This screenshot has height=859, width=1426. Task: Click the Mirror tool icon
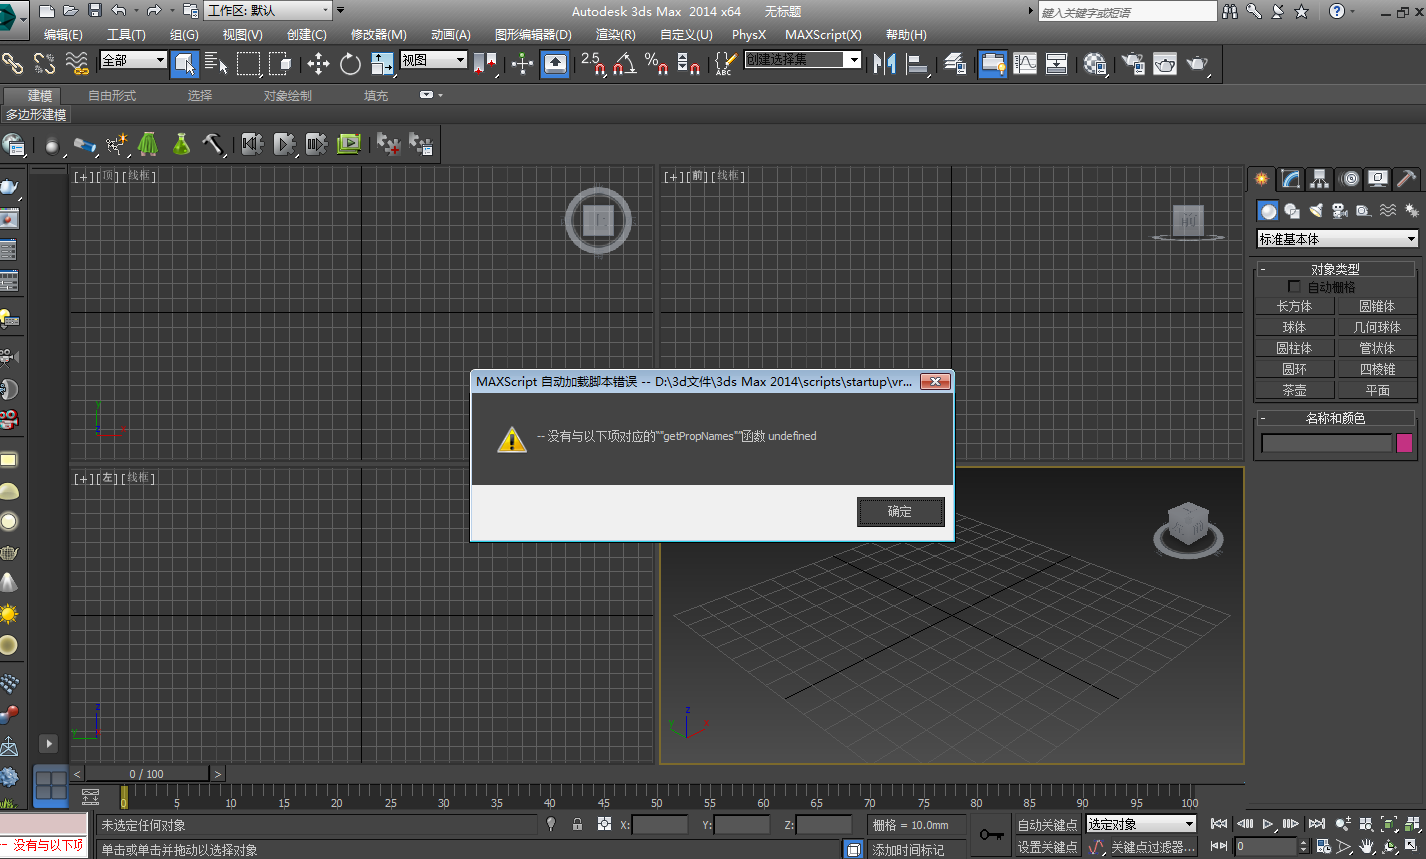(884, 64)
